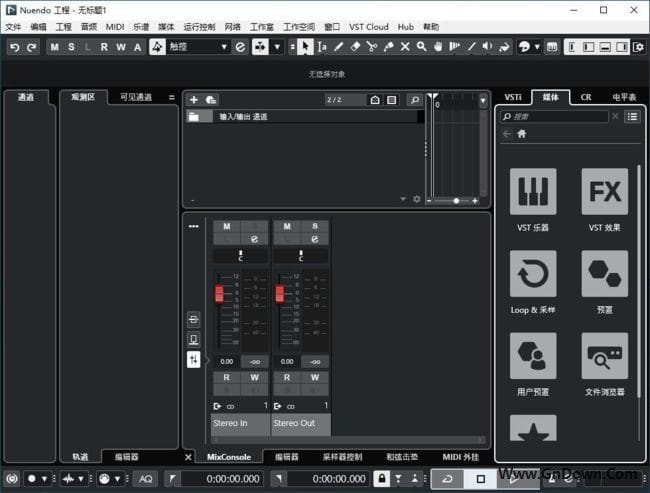This screenshot has width=650, height=493.
Task: Open the VST Cloud menu
Action: click(369, 27)
